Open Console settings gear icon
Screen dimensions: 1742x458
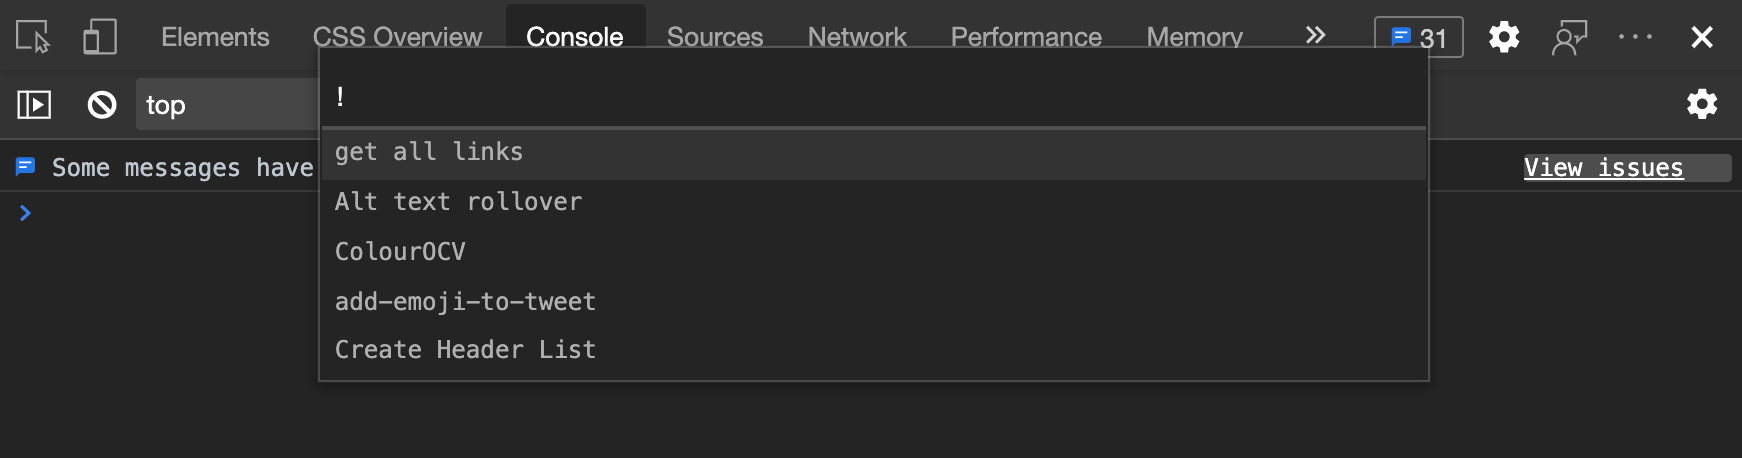click(1702, 104)
